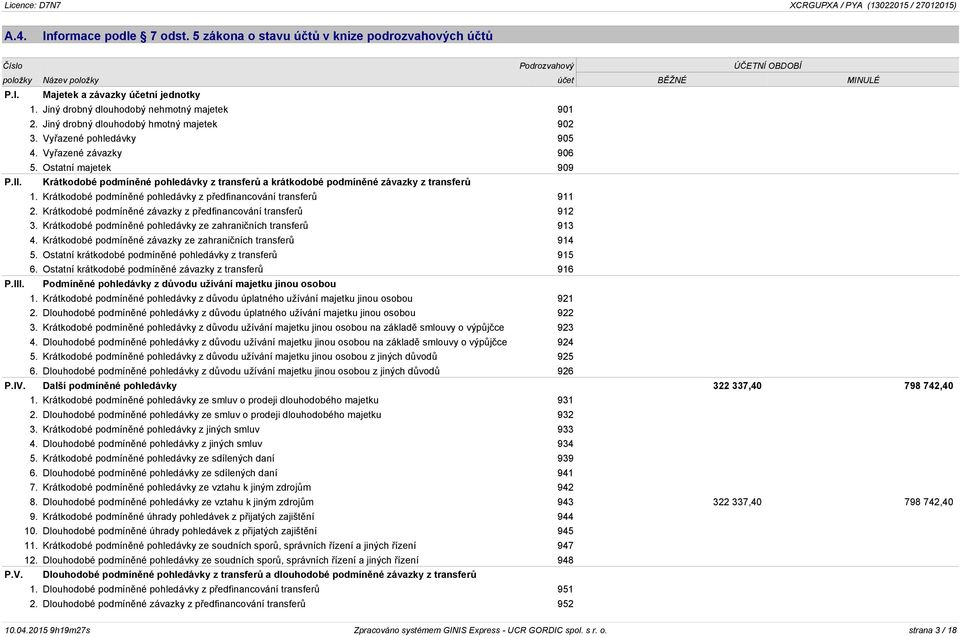
Task: Click 'Krátkodobé podmíněné úhrady pohledávek z přijatých zajištění'
Action: tap(178, 516)
